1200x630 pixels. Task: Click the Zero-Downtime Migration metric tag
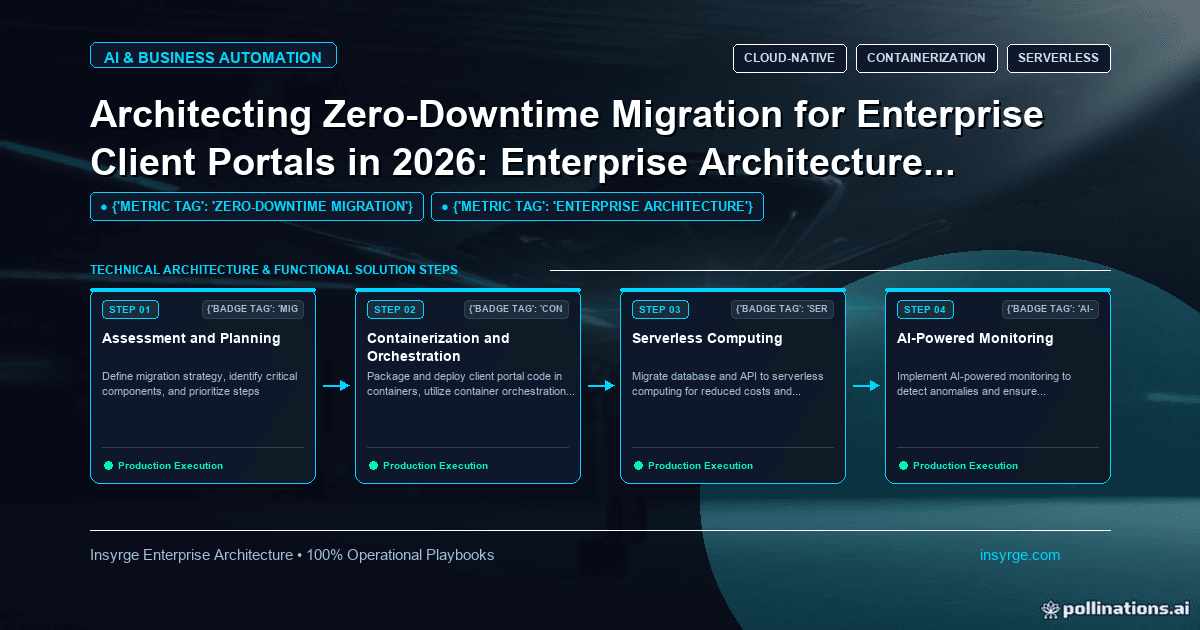click(x=257, y=206)
